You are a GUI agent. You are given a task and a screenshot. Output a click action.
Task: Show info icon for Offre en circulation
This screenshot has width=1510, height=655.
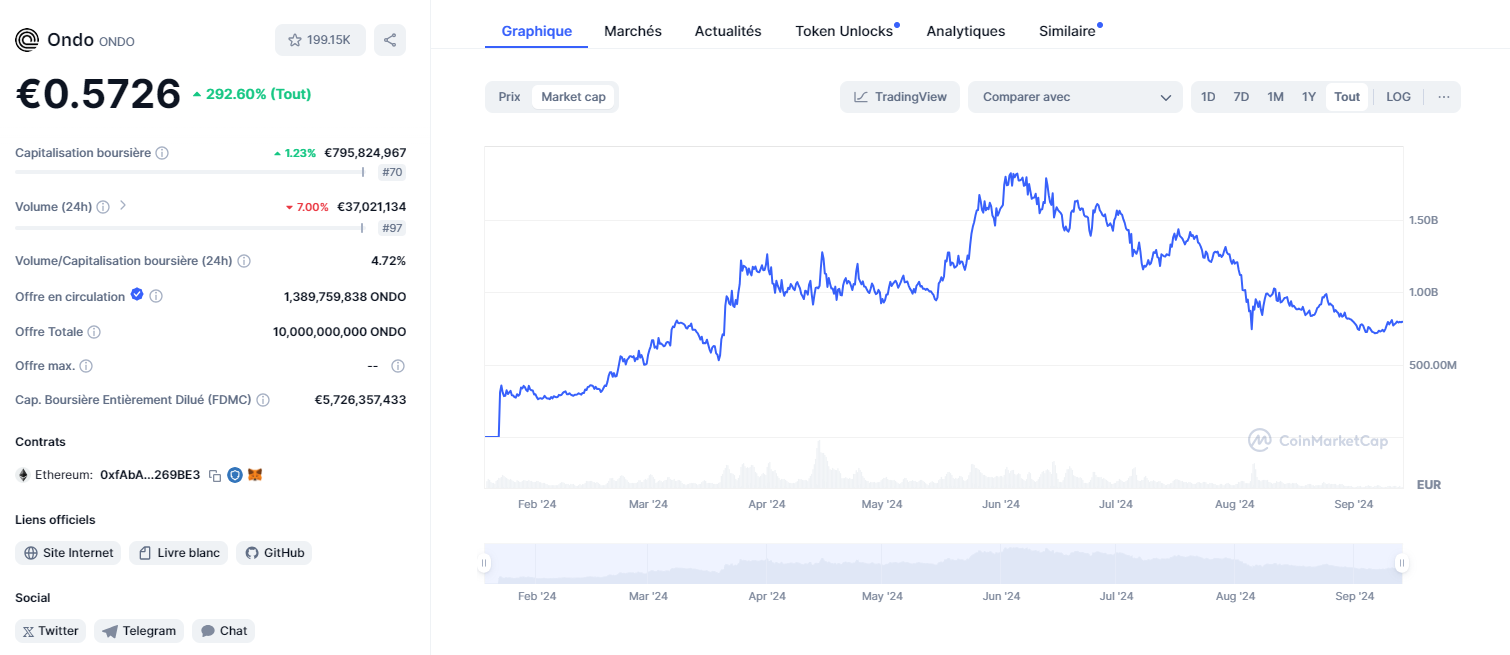[x=156, y=297]
